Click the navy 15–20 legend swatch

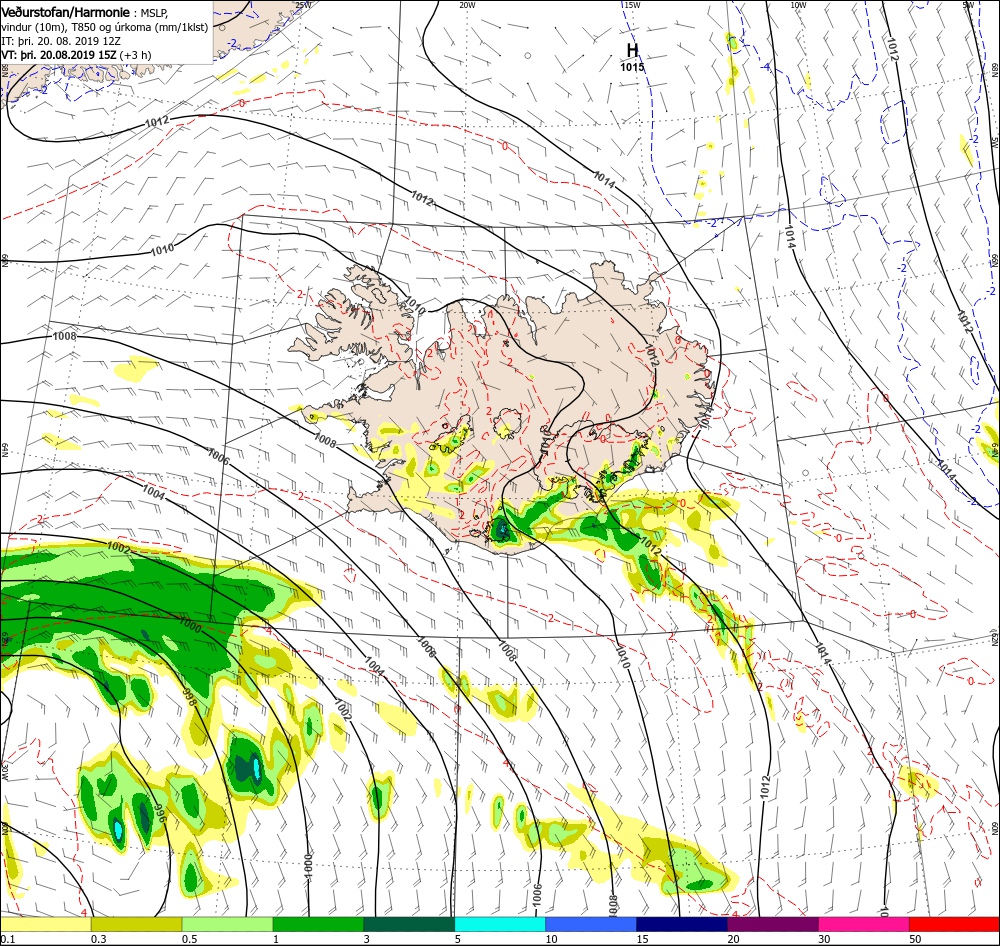[x=682, y=925]
